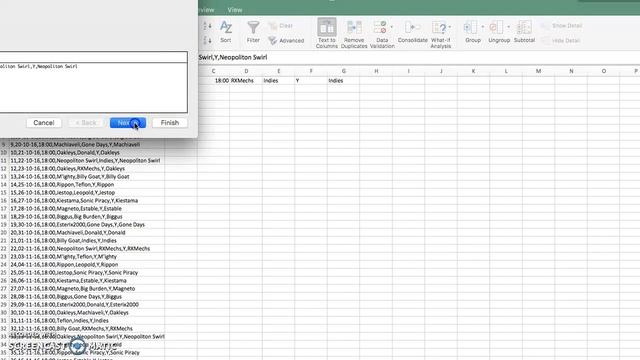
Task: Open Advanced filter options
Action: click(287, 40)
